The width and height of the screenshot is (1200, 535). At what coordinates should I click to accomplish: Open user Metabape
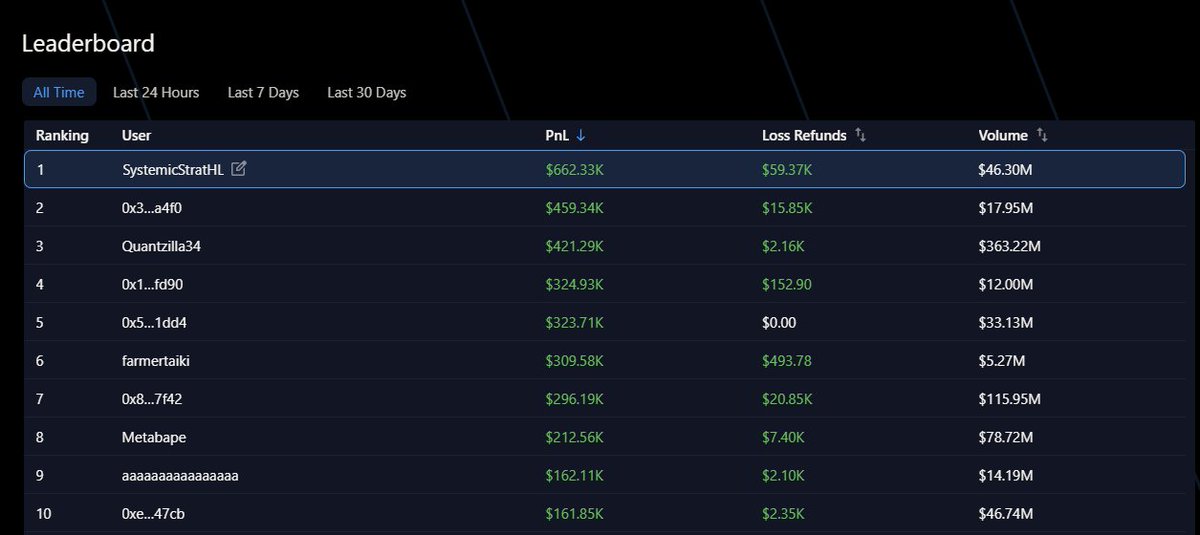(x=154, y=437)
